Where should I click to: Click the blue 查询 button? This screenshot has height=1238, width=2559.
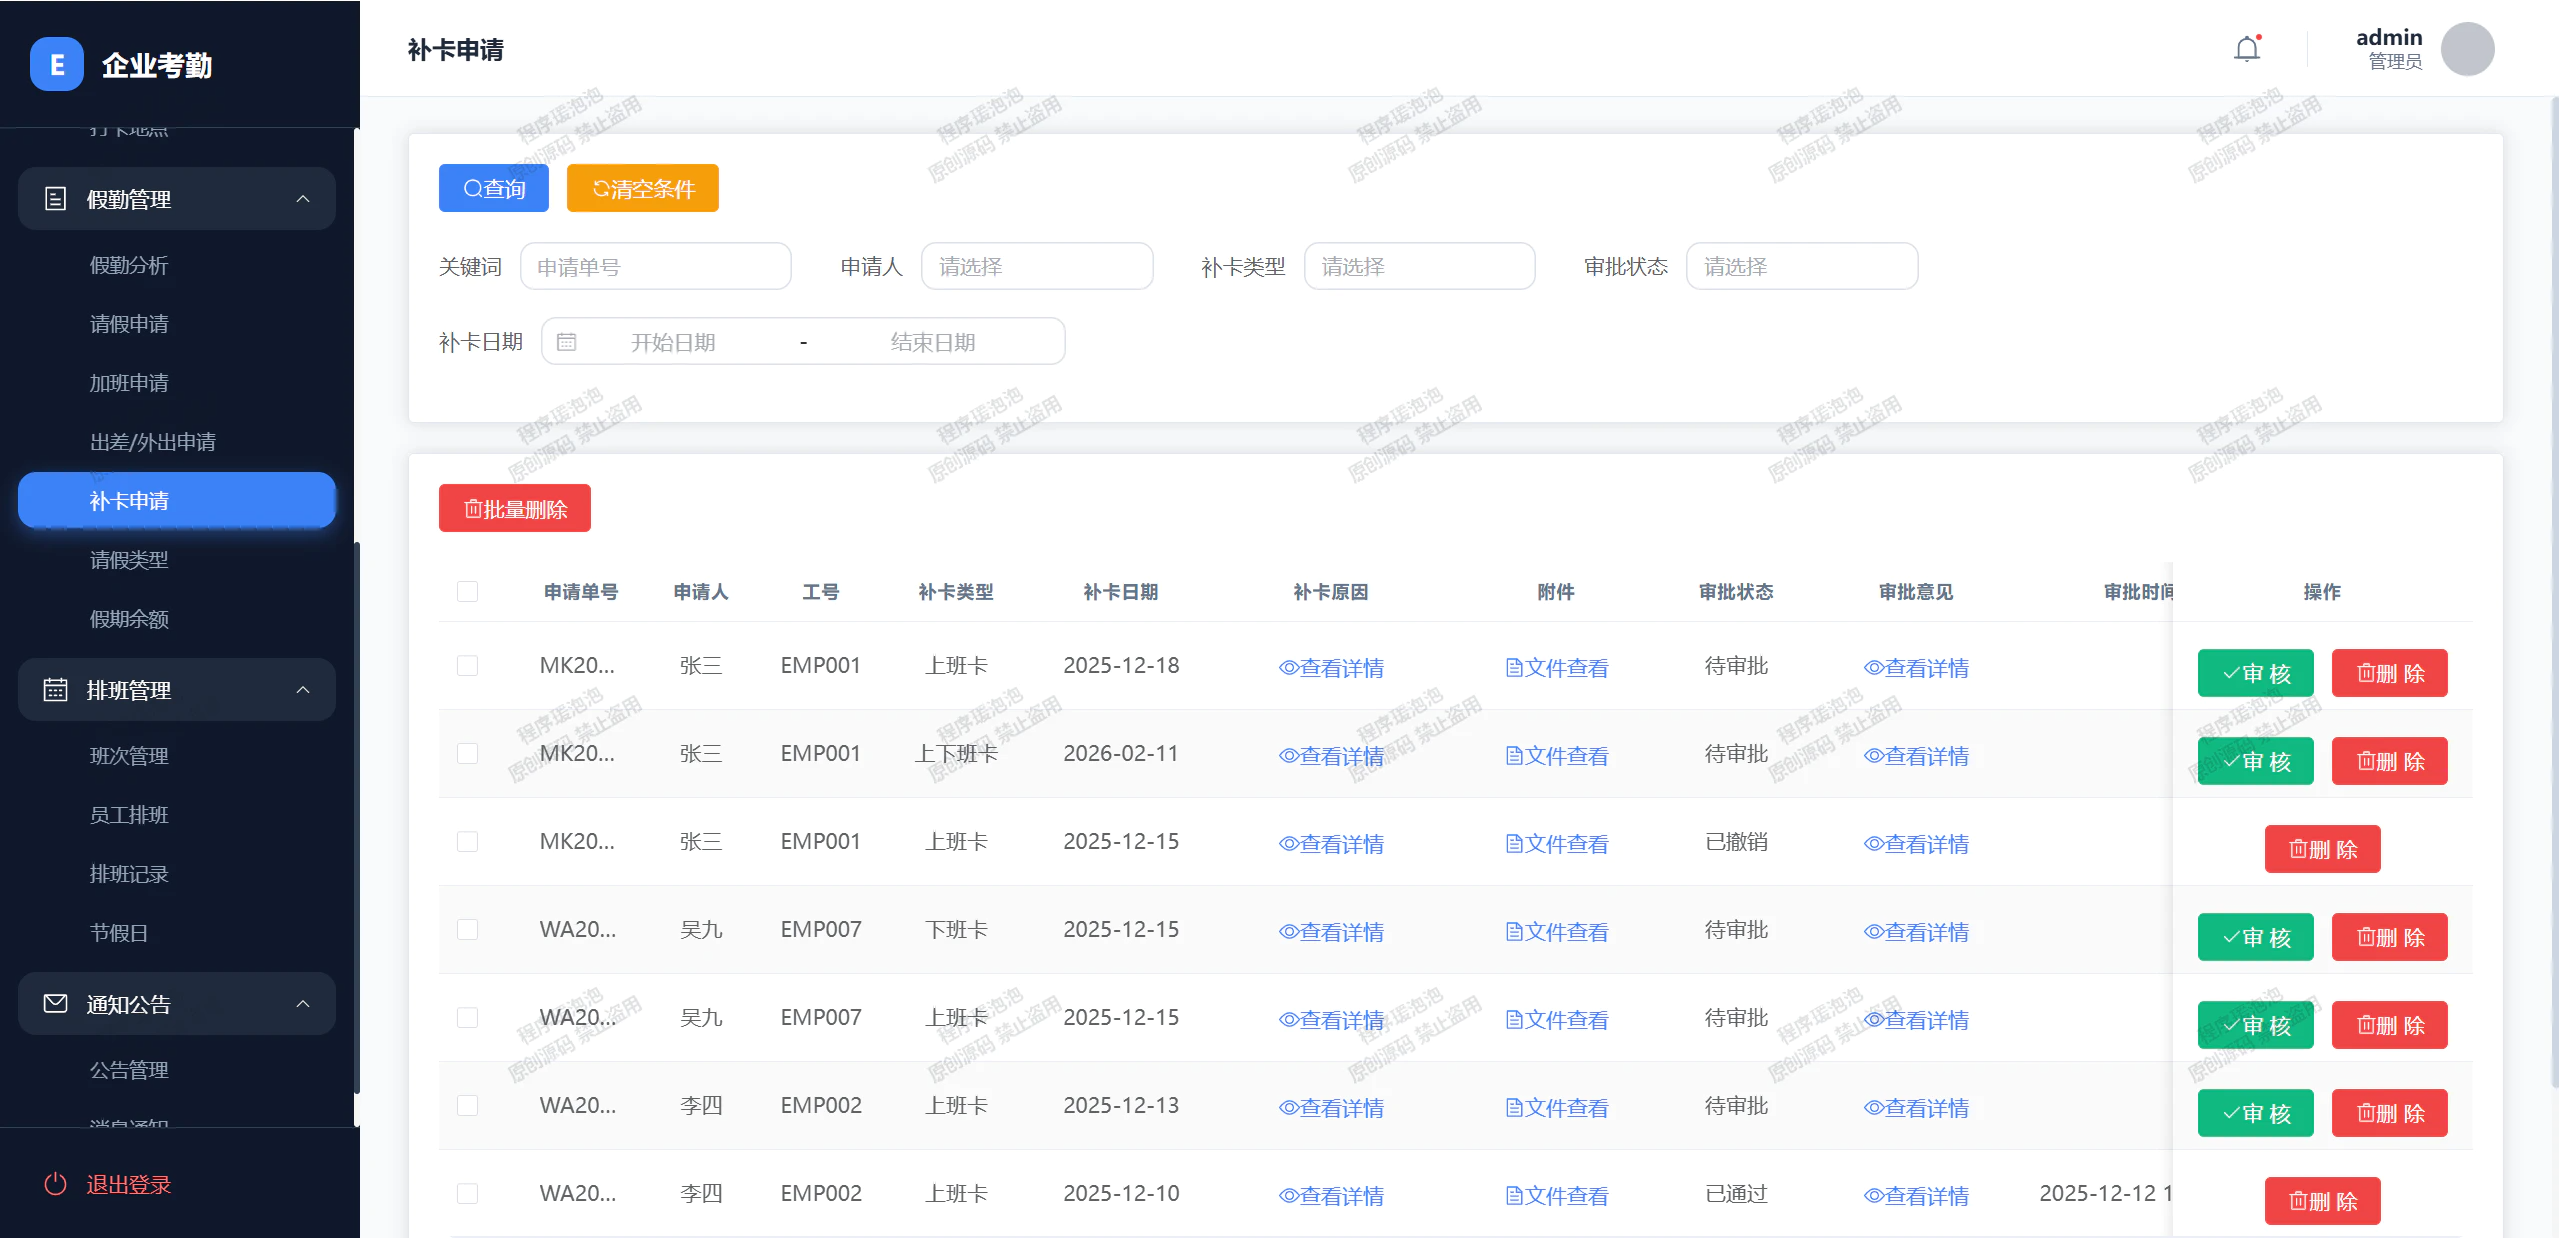click(494, 188)
